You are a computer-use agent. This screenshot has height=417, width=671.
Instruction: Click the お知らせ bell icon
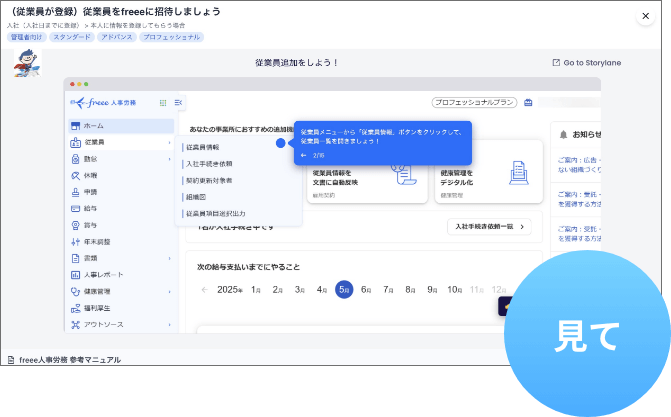pyautogui.click(x=563, y=134)
